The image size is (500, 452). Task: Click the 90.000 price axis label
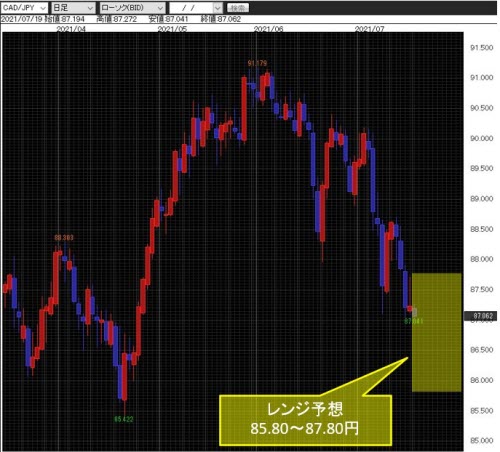[x=481, y=138]
